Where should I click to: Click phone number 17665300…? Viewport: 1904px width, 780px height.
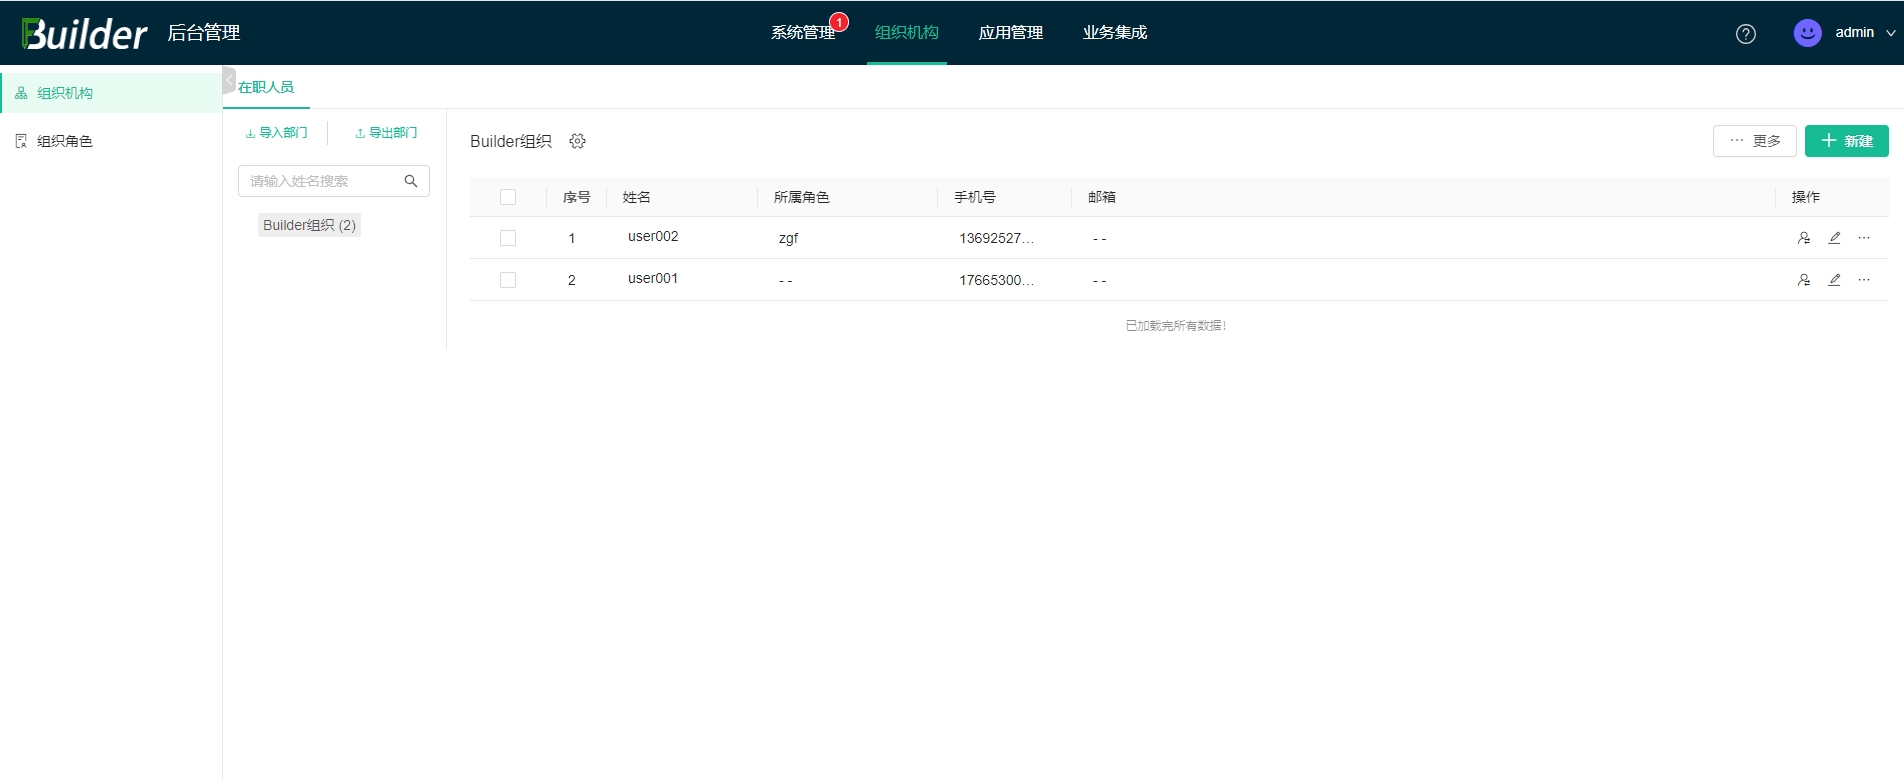point(996,280)
